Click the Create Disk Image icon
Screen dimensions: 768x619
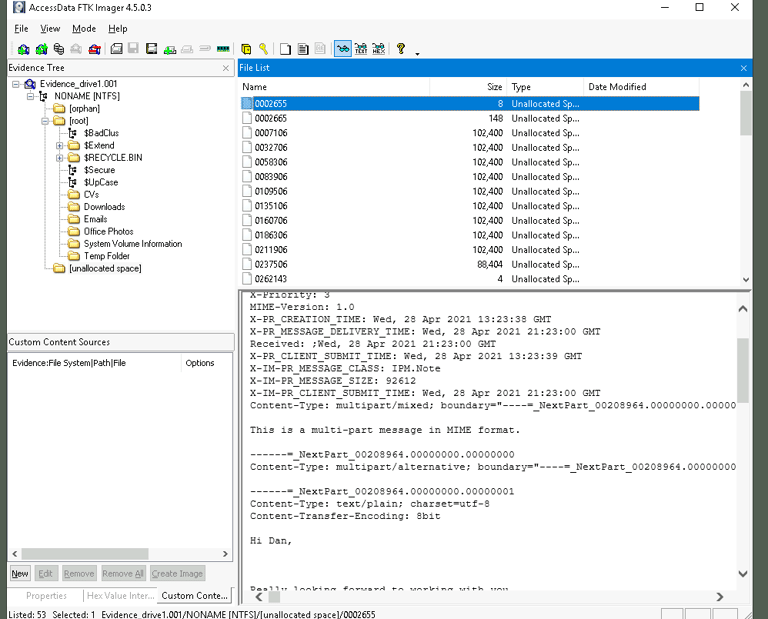pyautogui.click(x=117, y=48)
